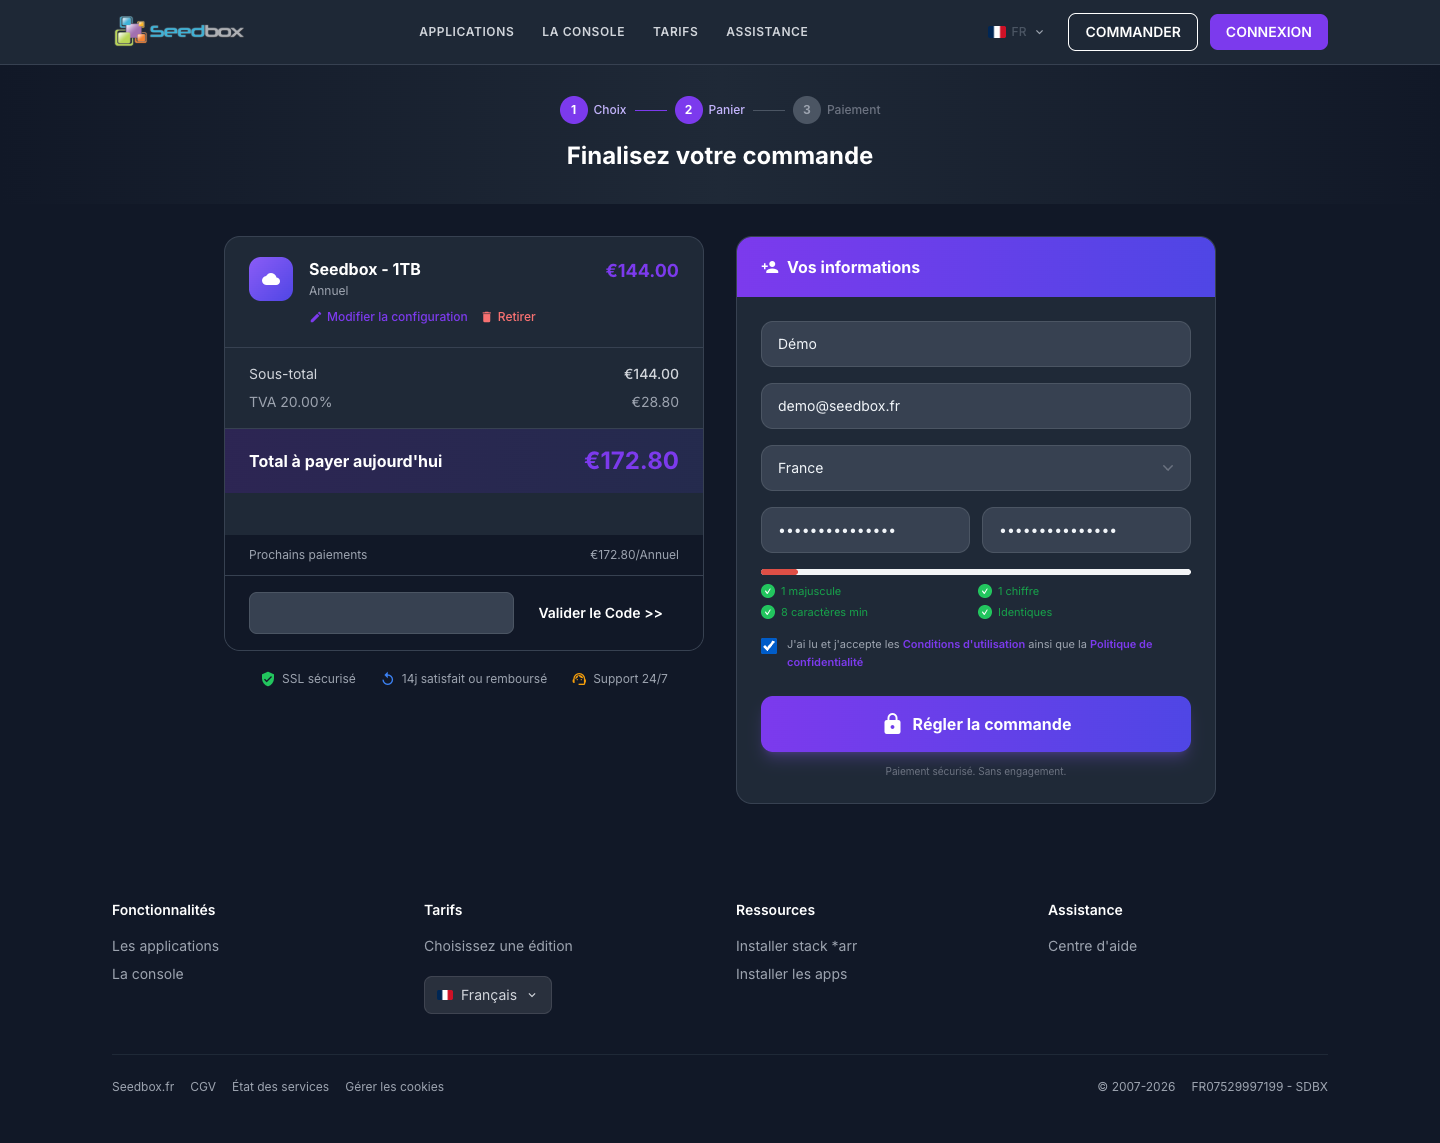
Task: Open La console footer link
Action: pos(148,974)
